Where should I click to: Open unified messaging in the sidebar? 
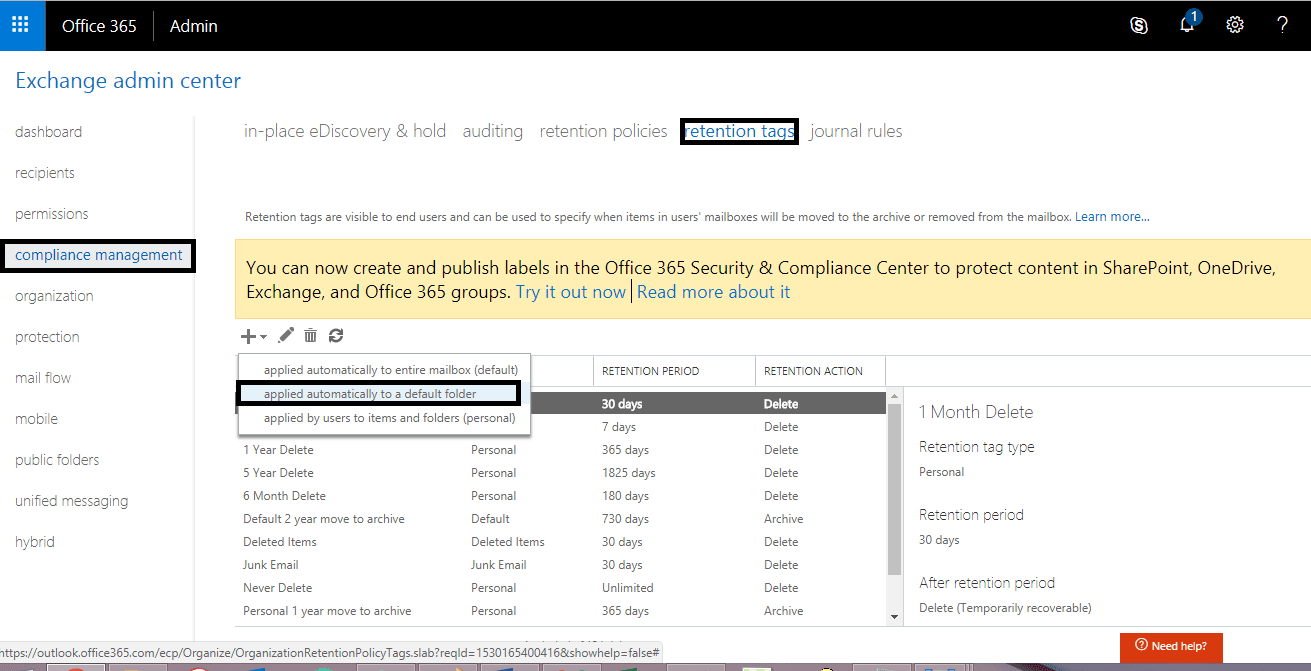72,501
